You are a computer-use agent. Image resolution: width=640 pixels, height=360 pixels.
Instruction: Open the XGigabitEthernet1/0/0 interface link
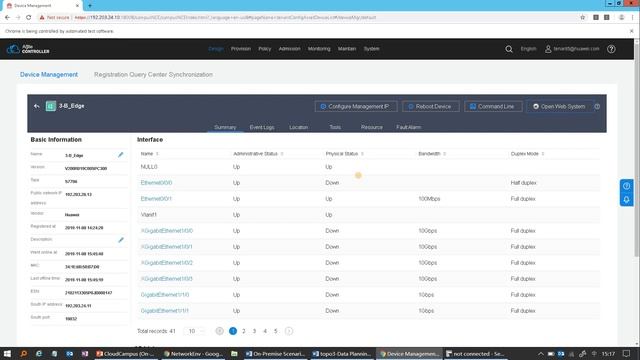coord(167,231)
